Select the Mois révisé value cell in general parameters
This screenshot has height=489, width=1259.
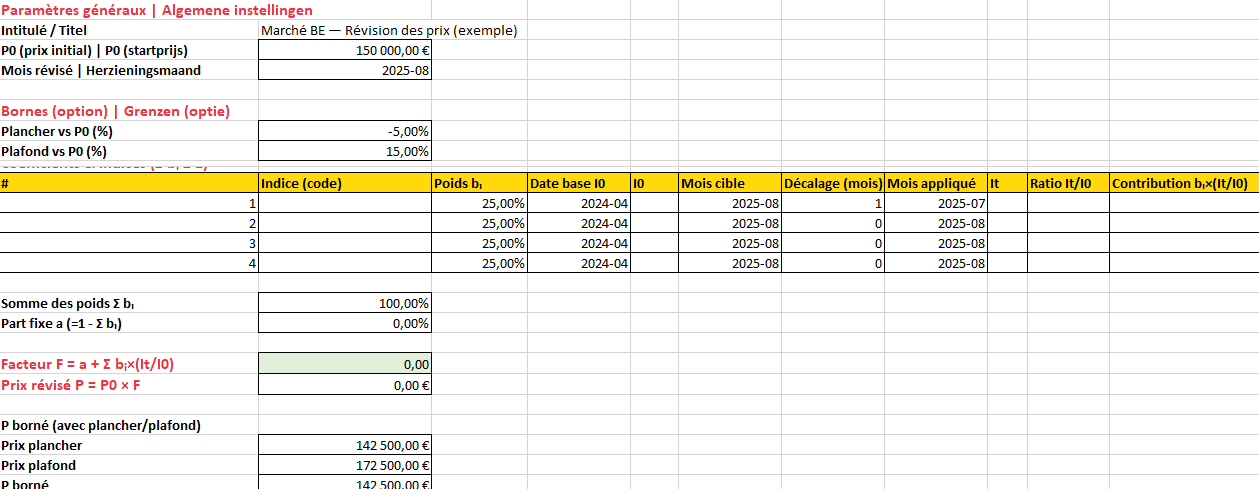[345, 70]
